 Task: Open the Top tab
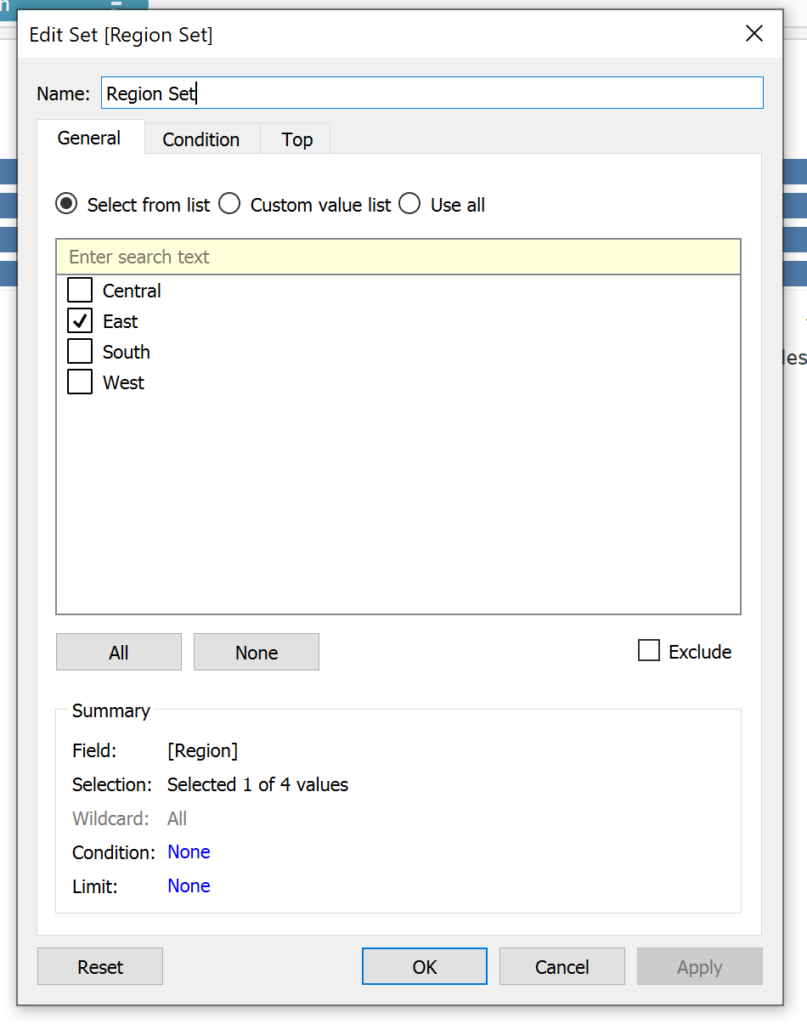point(297,139)
